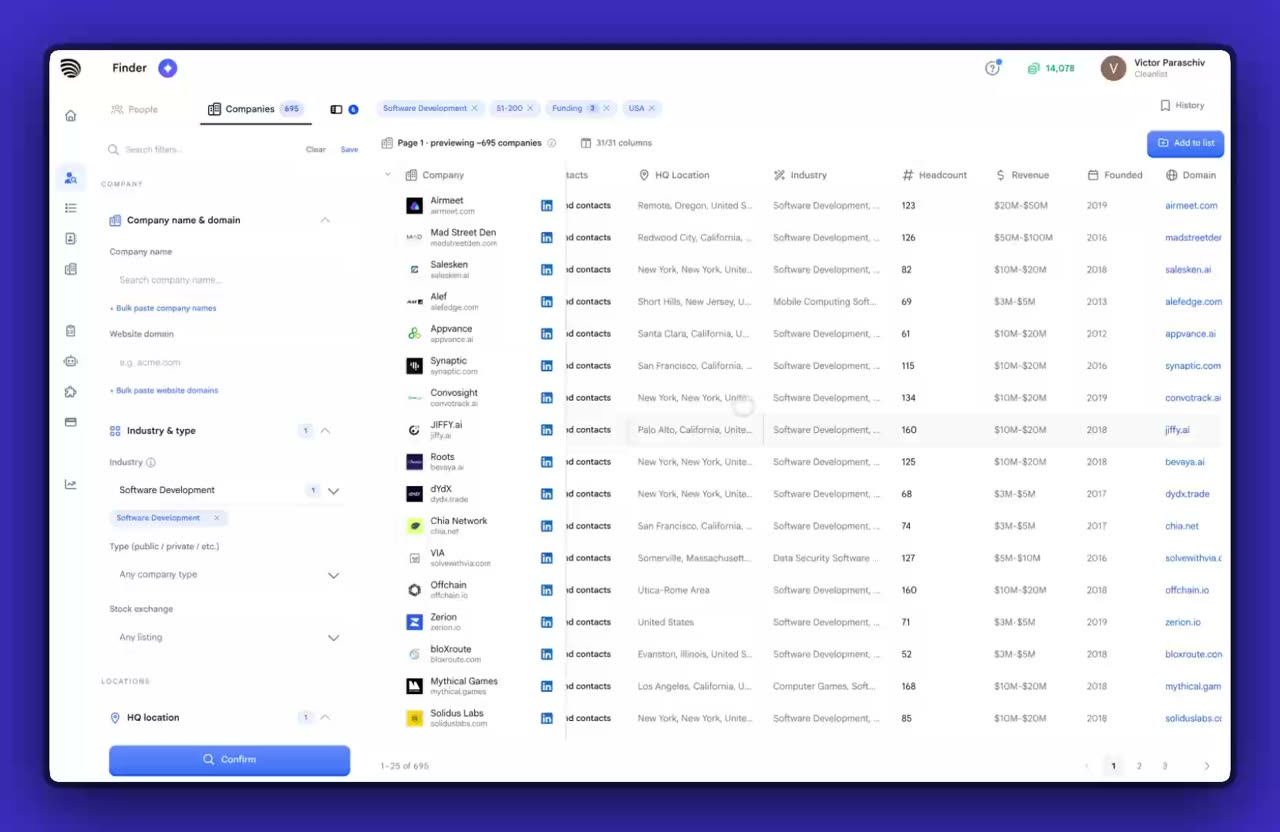1280x832 pixels.
Task: Switch to the People tab
Action: 135,109
